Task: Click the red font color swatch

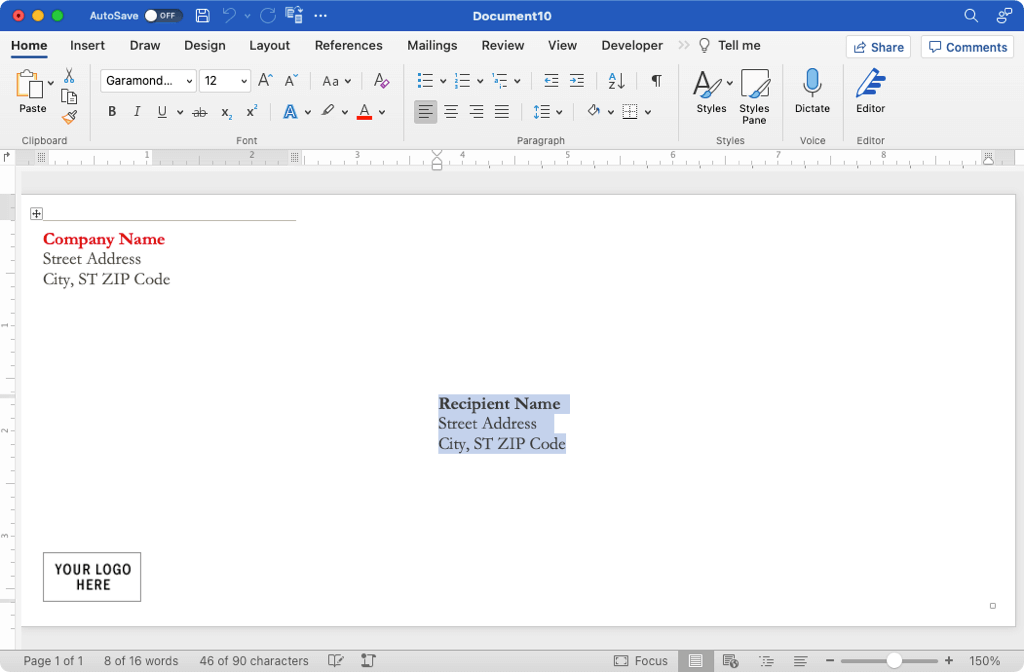Action: [364, 111]
